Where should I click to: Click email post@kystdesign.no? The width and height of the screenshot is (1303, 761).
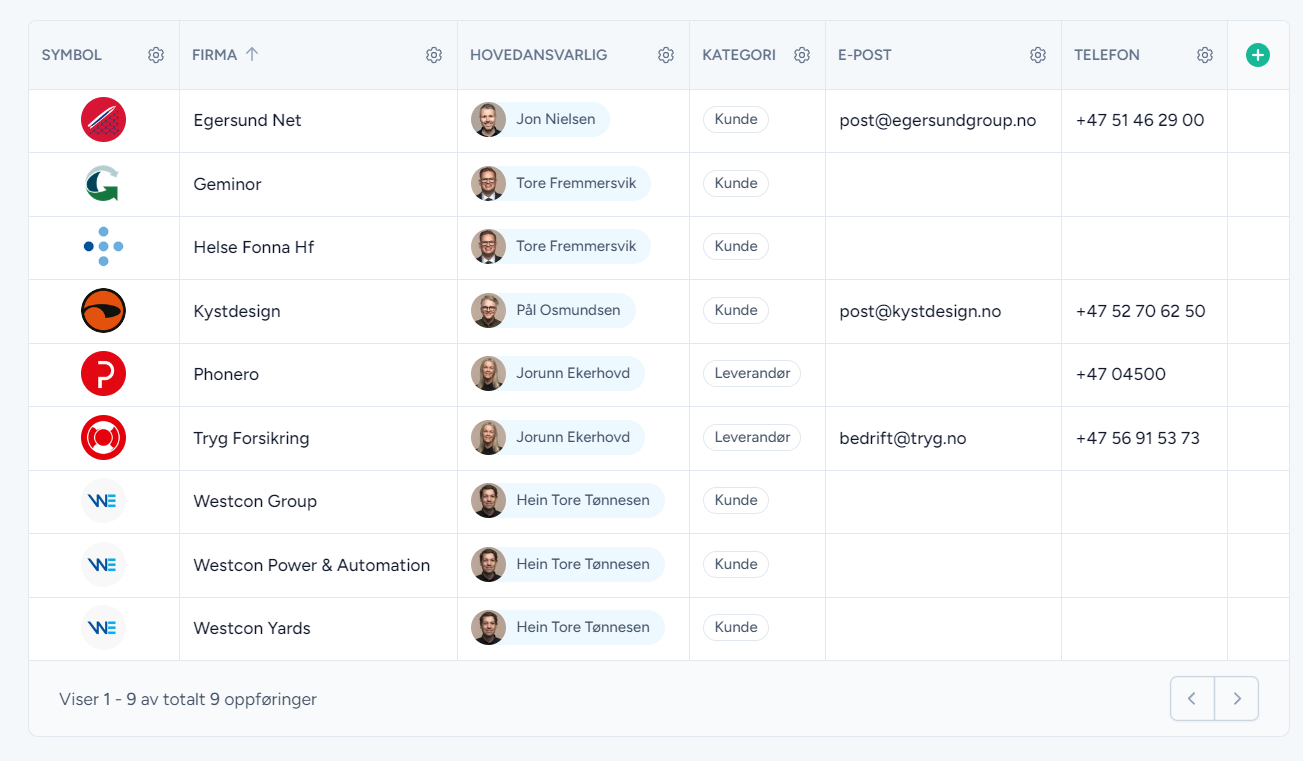920,311
